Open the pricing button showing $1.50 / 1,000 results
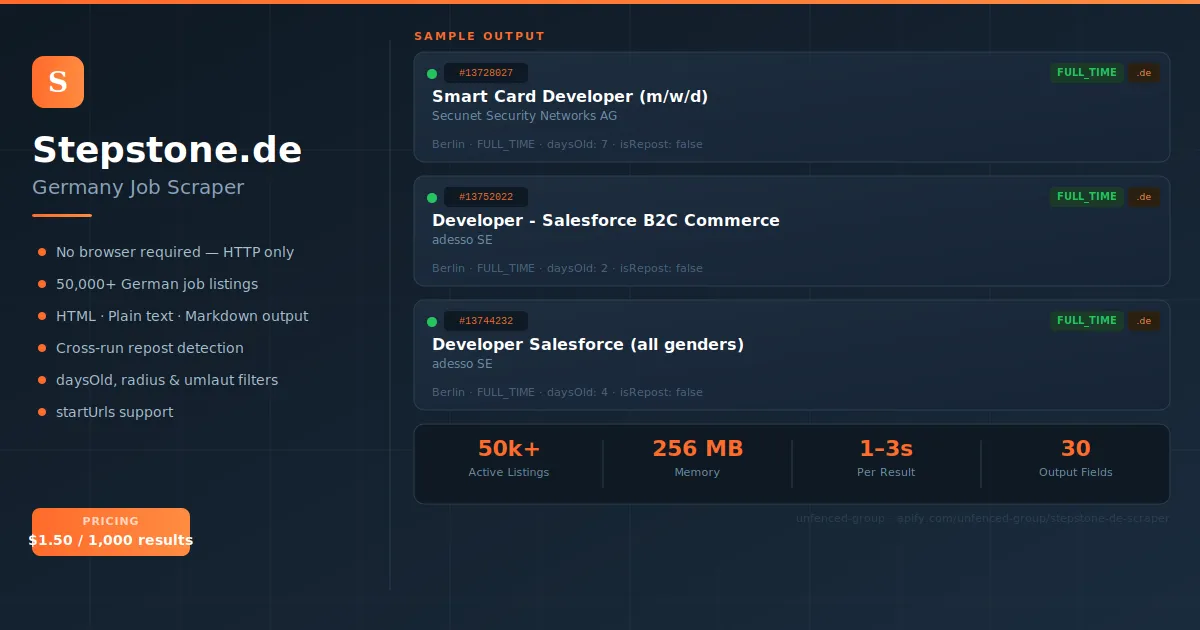 pos(111,532)
